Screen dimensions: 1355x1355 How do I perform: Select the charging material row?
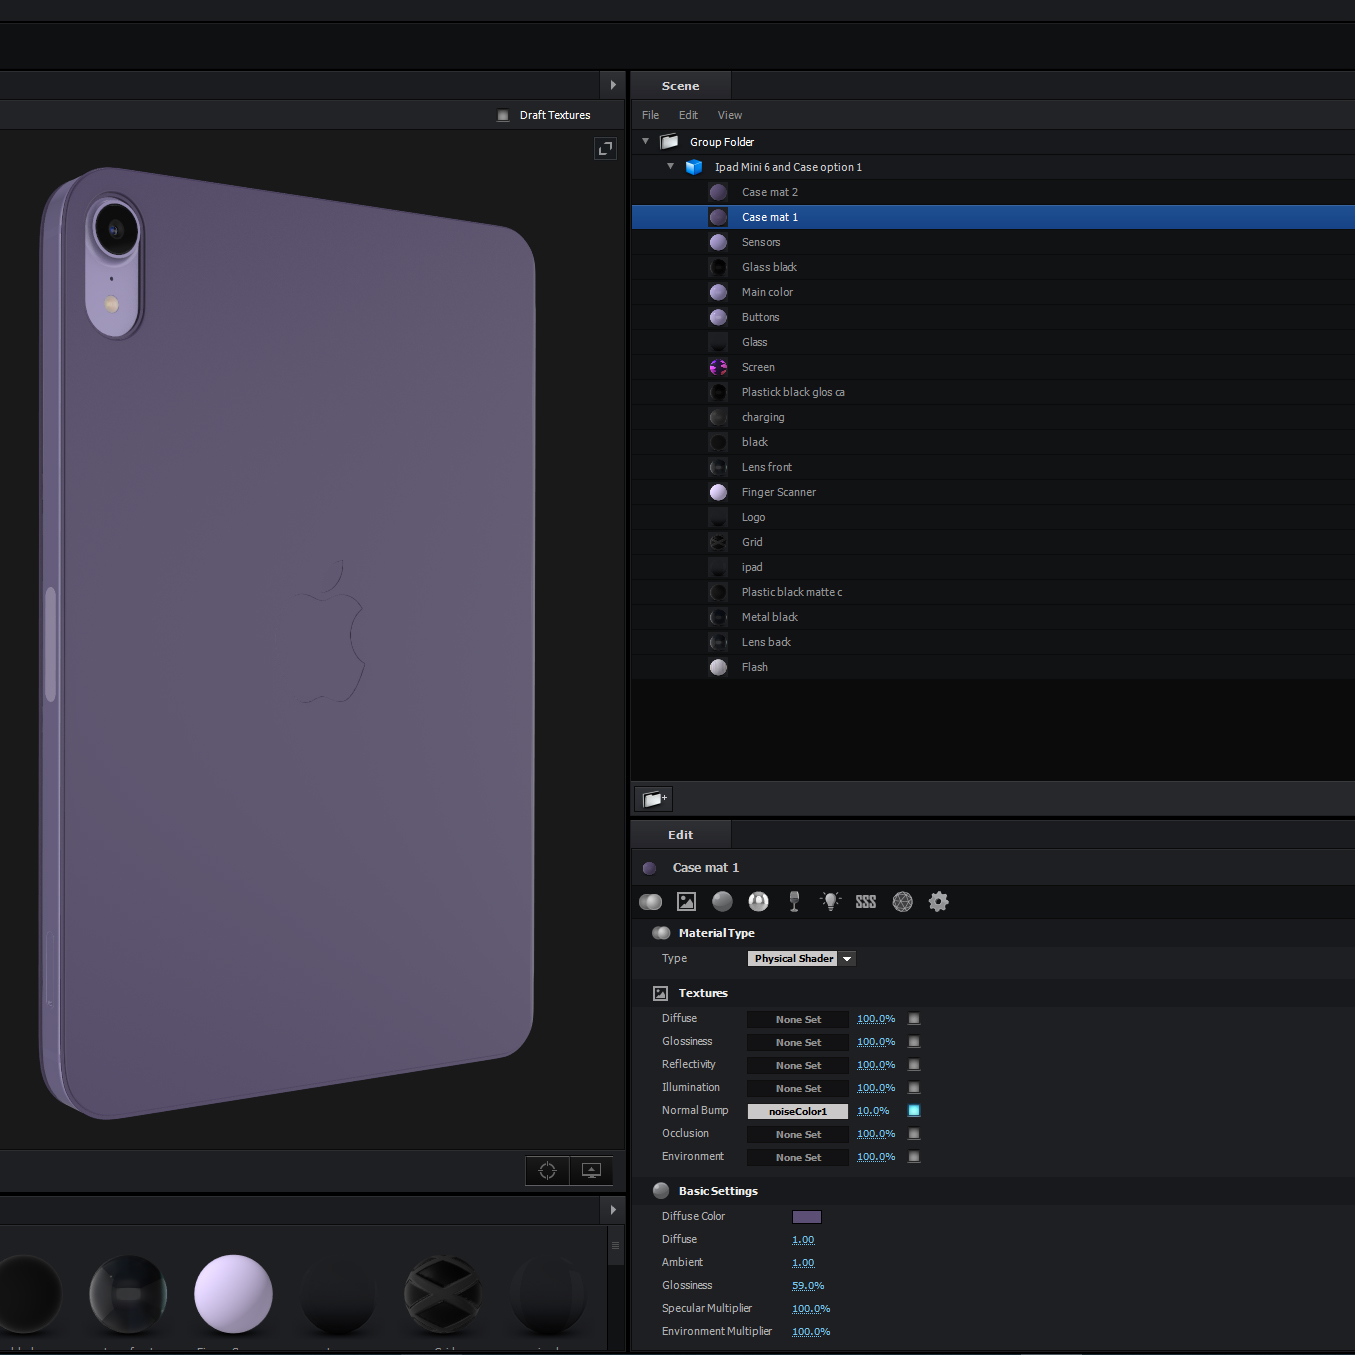(993, 417)
